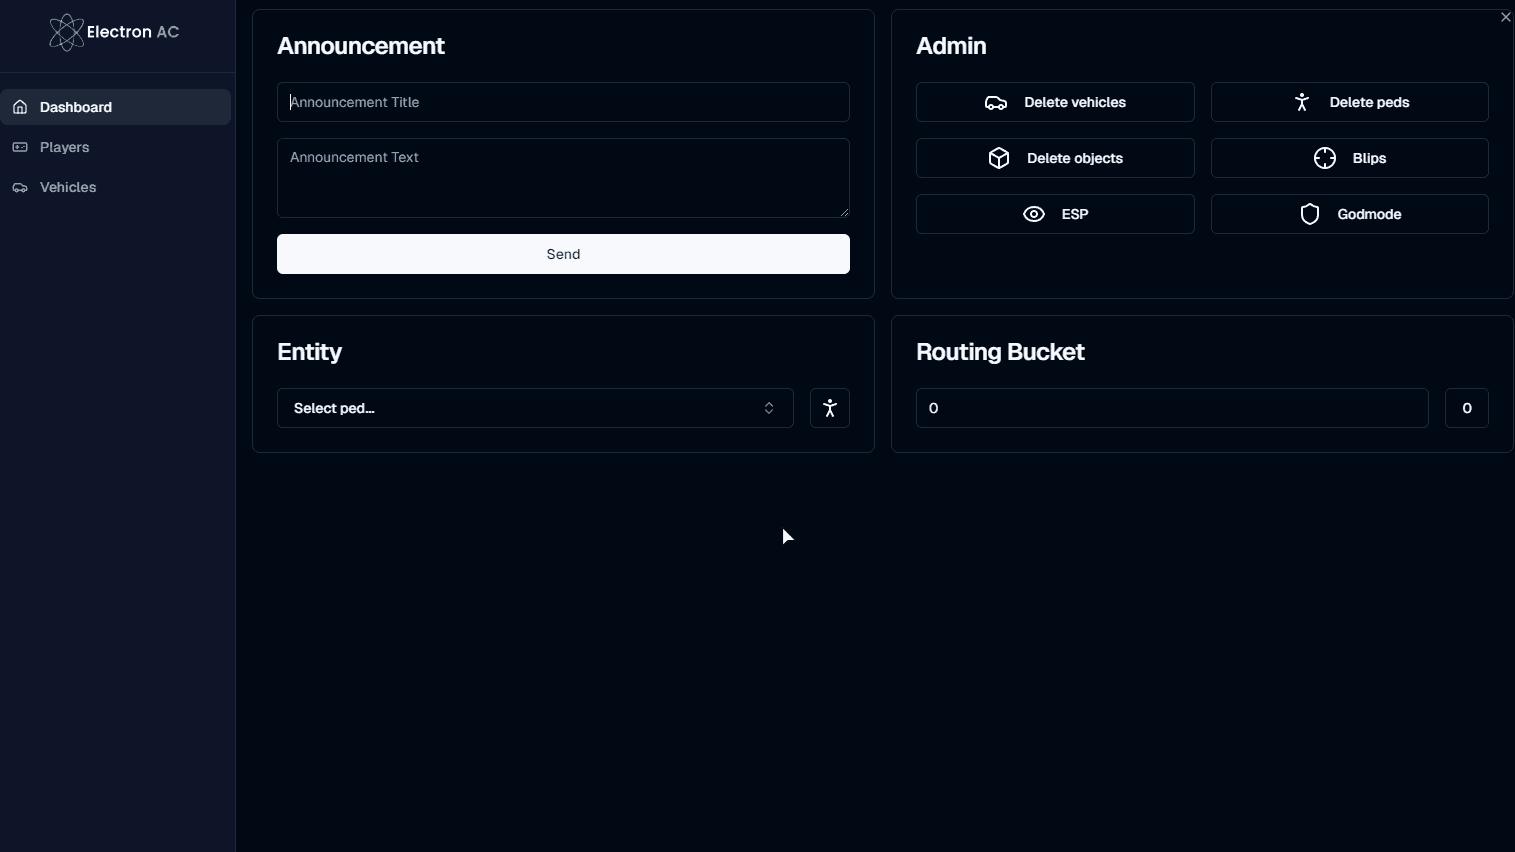This screenshot has width=1515, height=852.
Task: Click the Electron AC atom logo
Action: (x=66, y=32)
